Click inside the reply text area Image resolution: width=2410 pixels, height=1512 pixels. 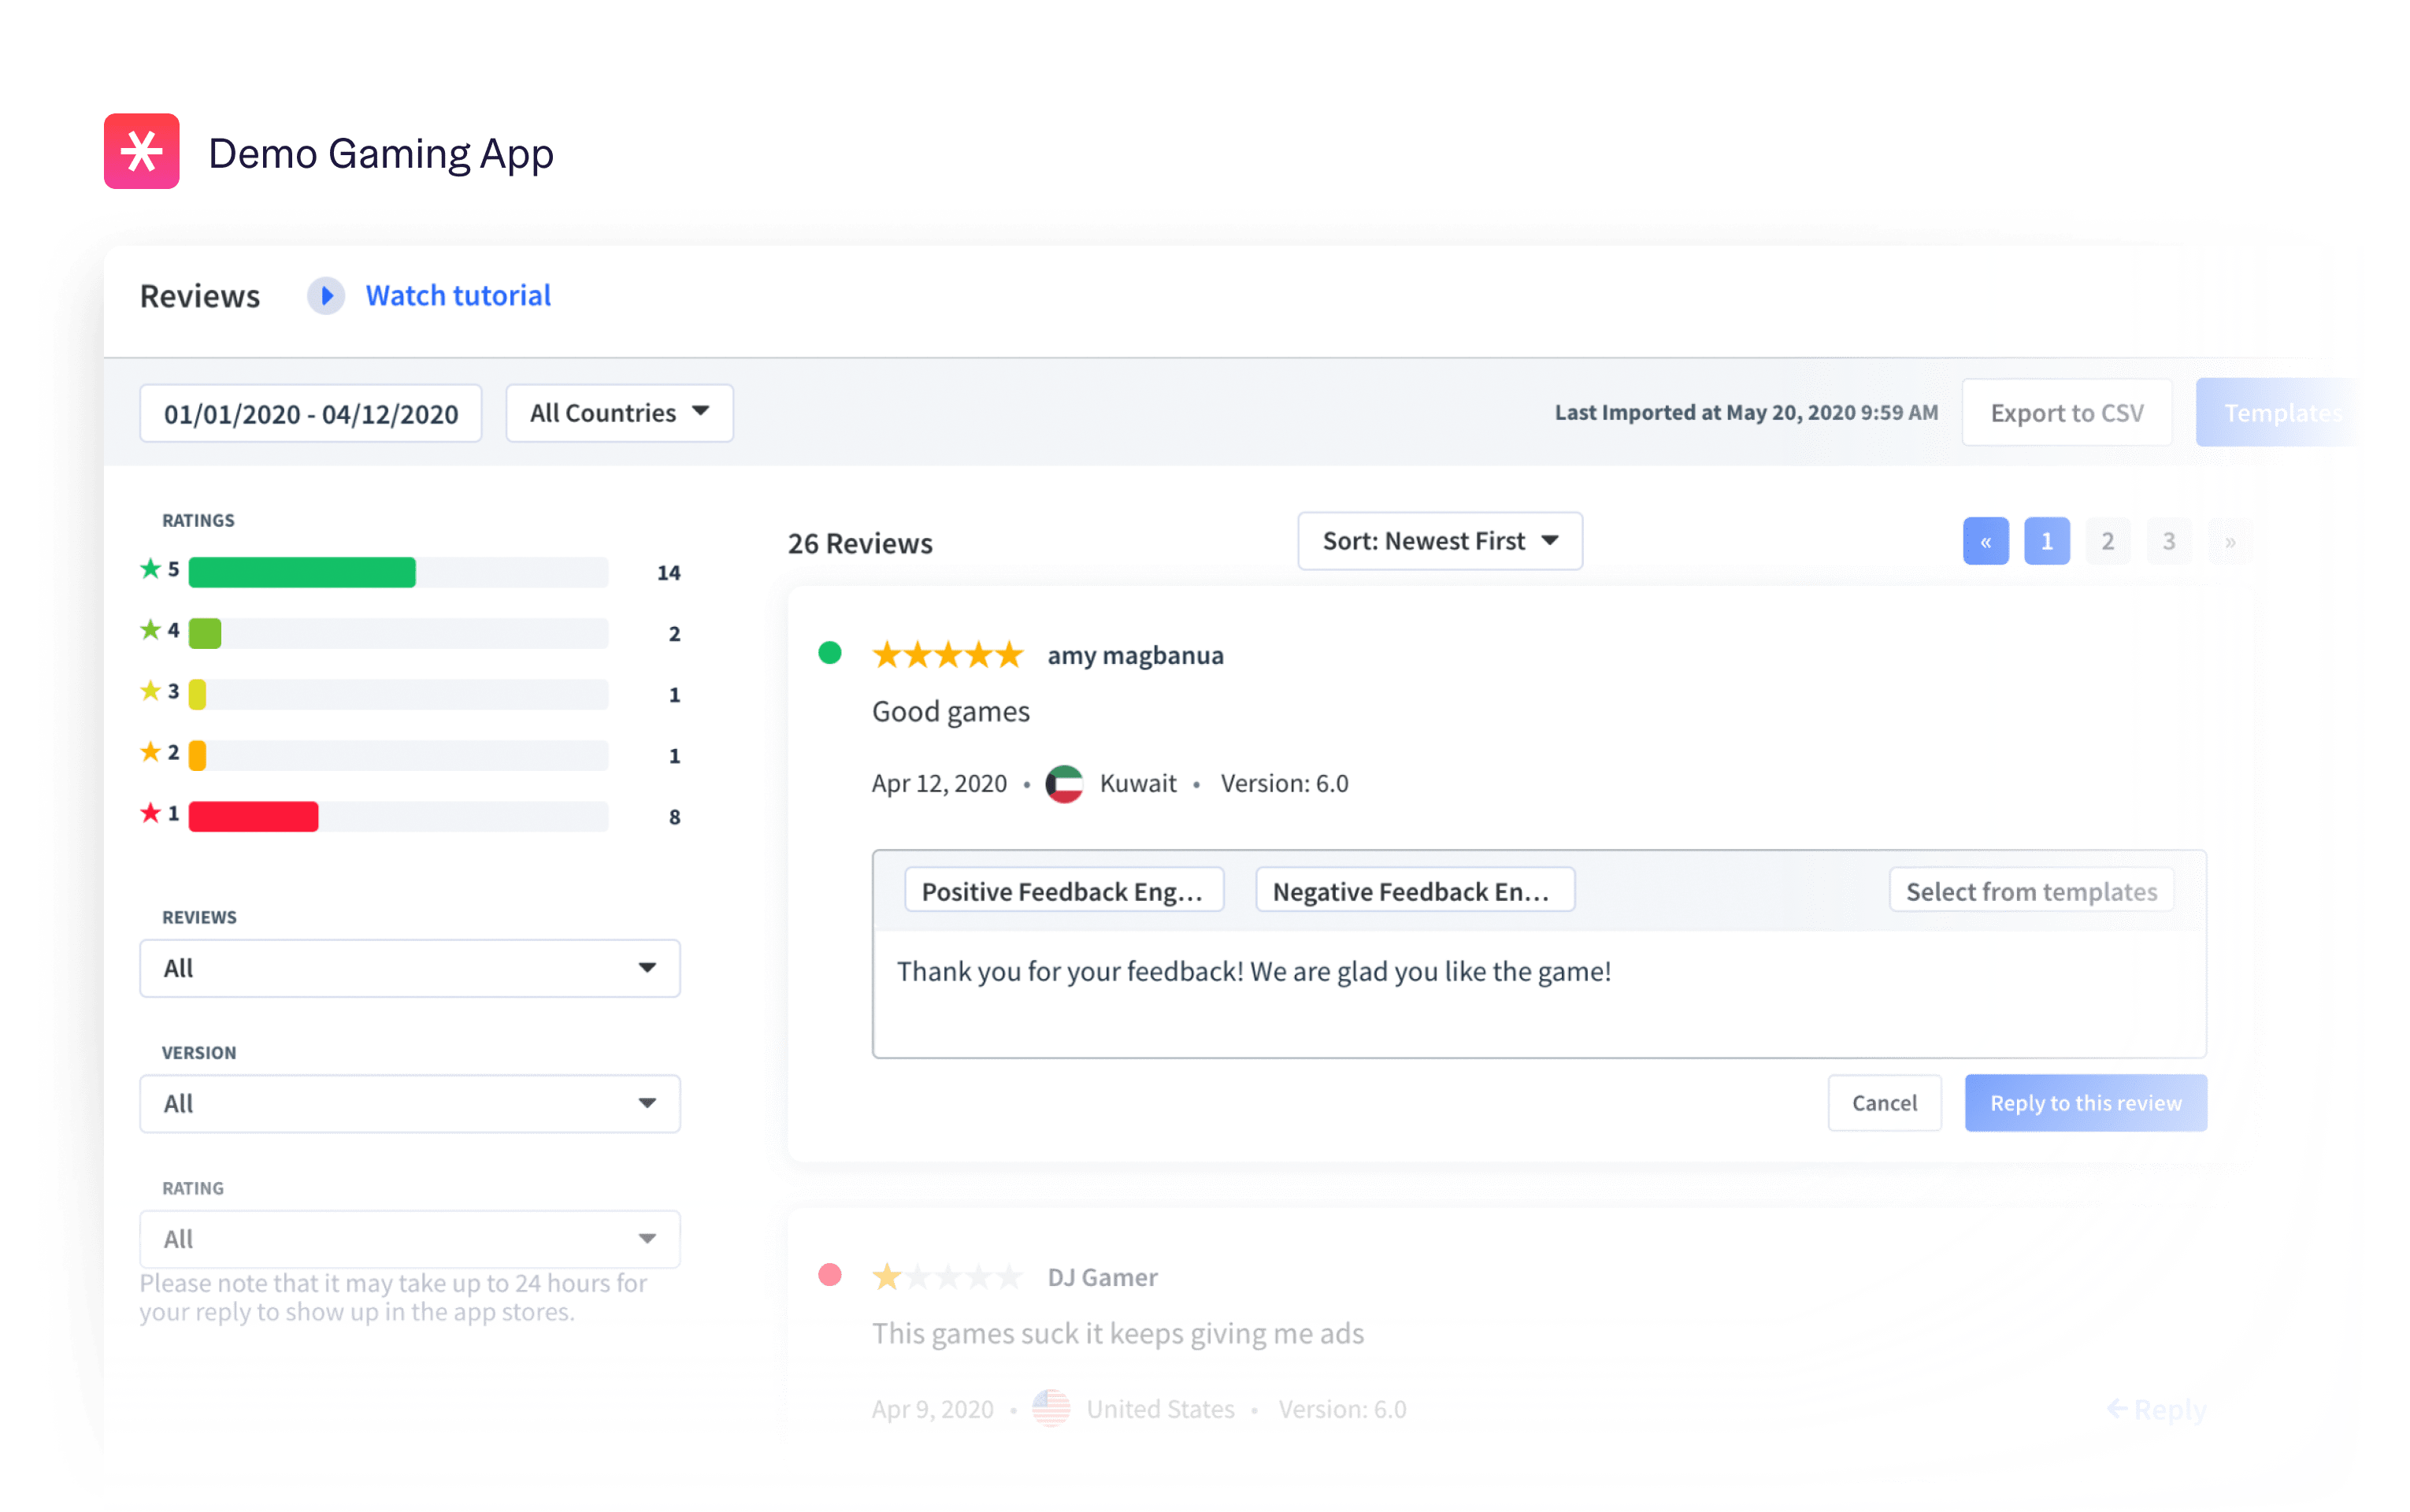pos(1538,994)
